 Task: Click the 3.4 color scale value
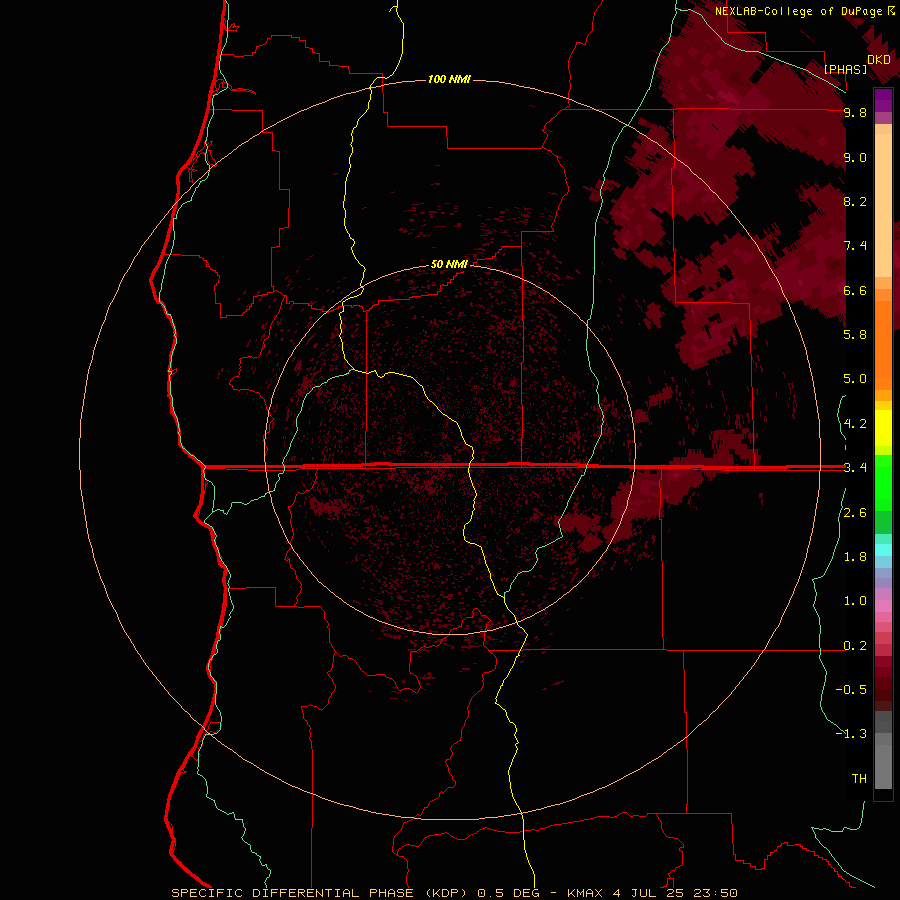tap(855, 467)
